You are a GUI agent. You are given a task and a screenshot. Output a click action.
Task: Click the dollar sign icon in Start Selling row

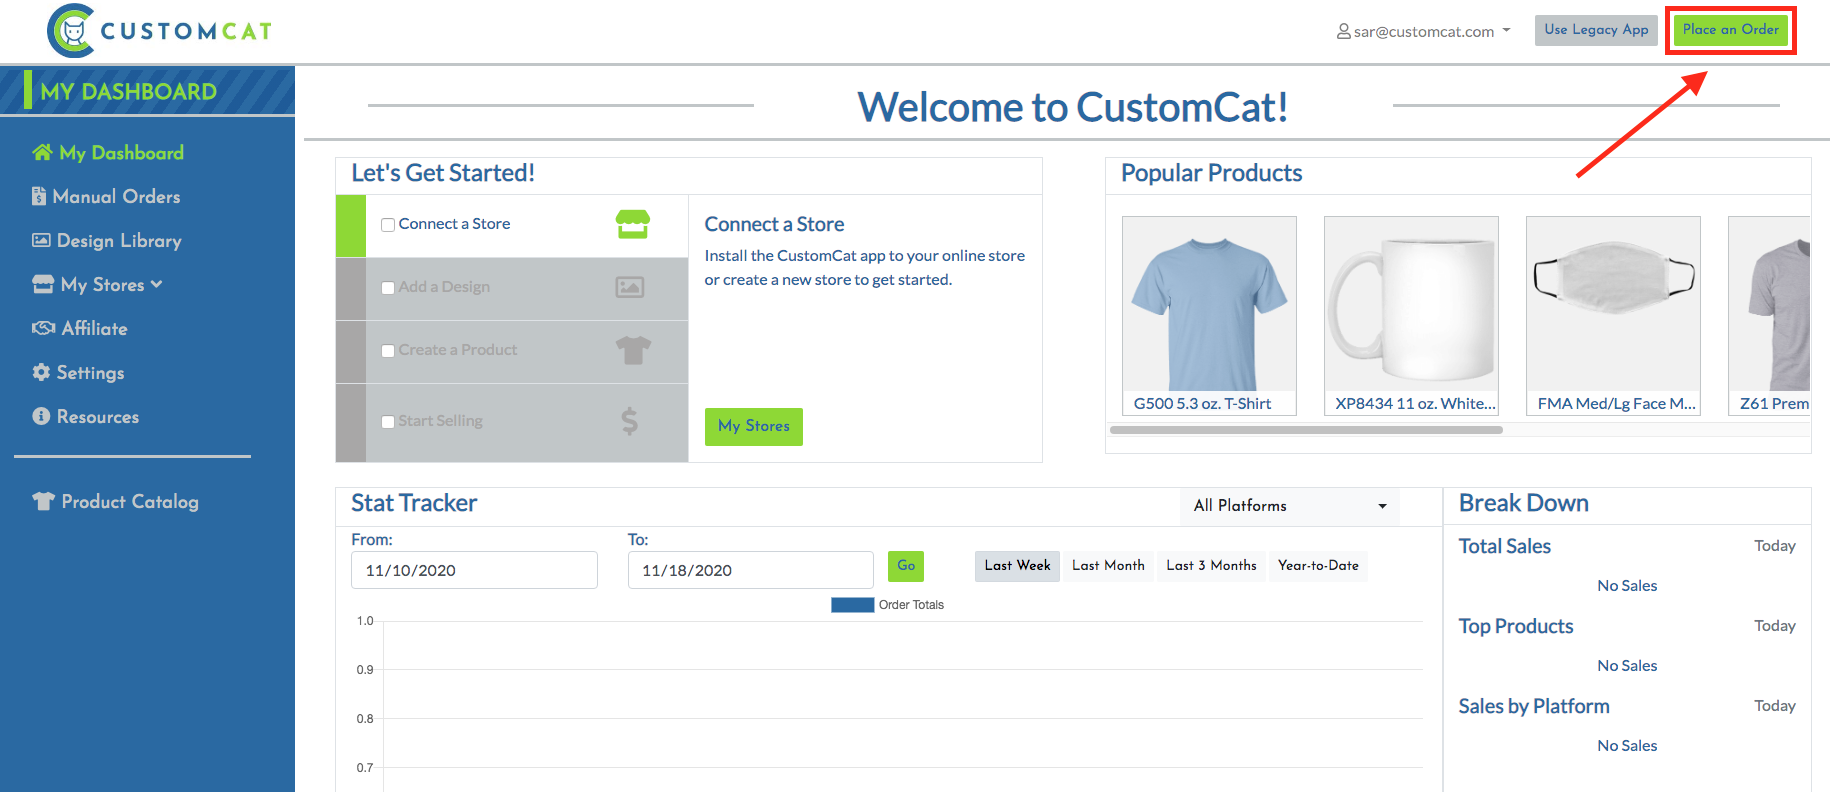[629, 421]
